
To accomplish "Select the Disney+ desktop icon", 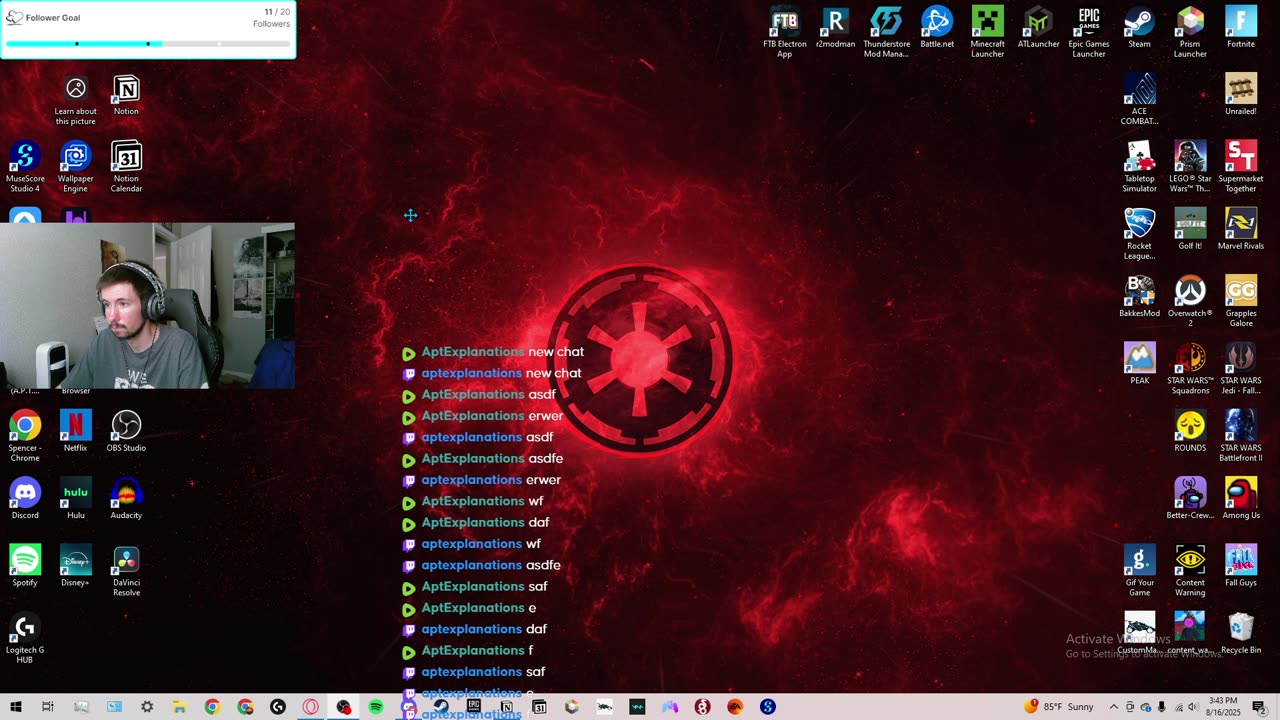I will pyautogui.click(x=75, y=565).
